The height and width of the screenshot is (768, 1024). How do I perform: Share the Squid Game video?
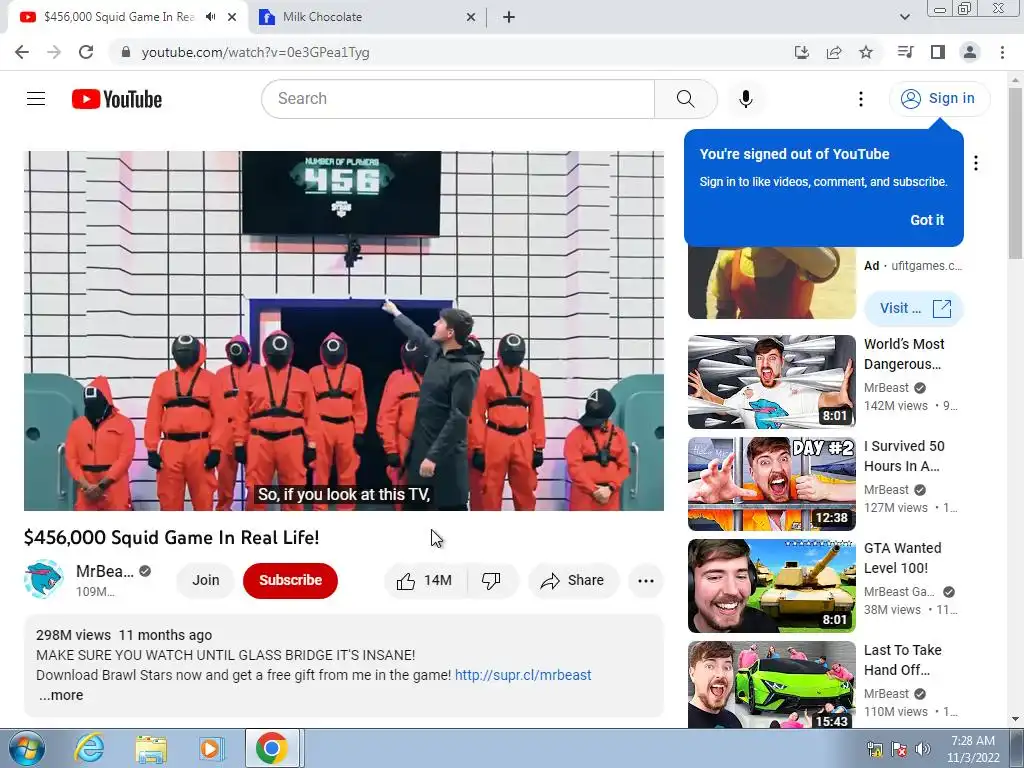tap(572, 581)
